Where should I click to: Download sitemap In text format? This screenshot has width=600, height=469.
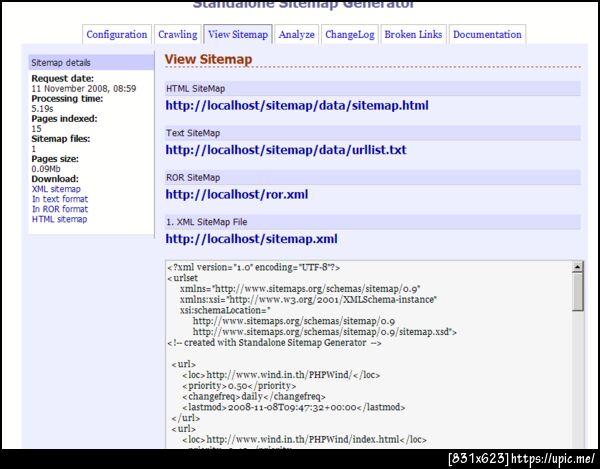pyautogui.click(x=60, y=199)
